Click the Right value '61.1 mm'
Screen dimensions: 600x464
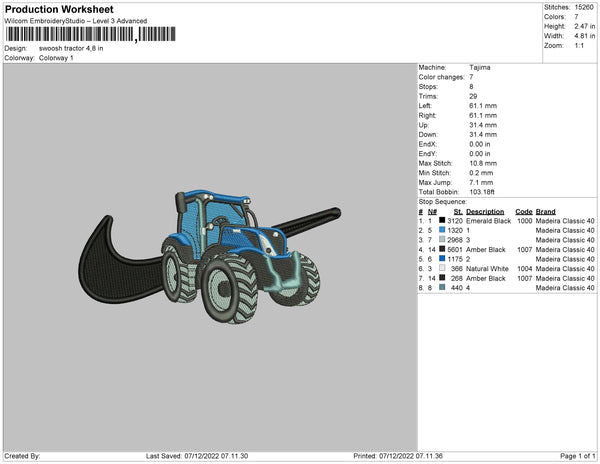483,116
